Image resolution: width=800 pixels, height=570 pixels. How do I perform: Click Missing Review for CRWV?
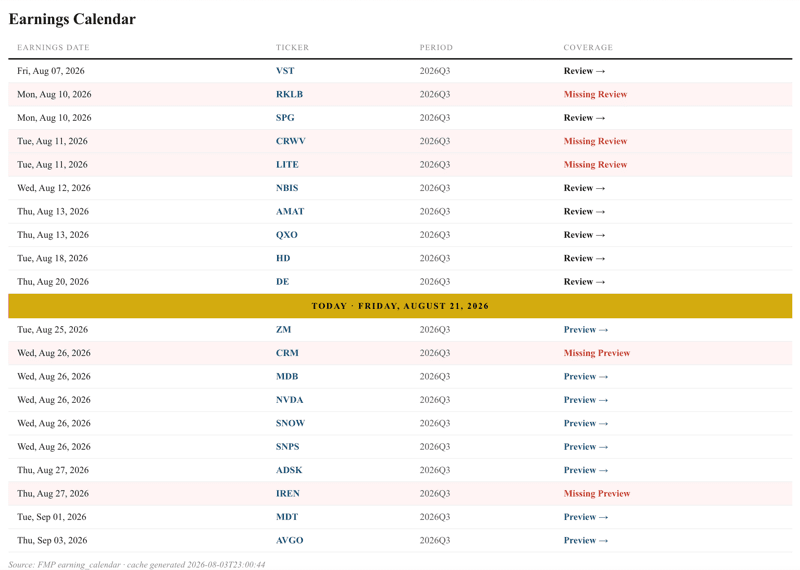pyautogui.click(x=595, y=141)
